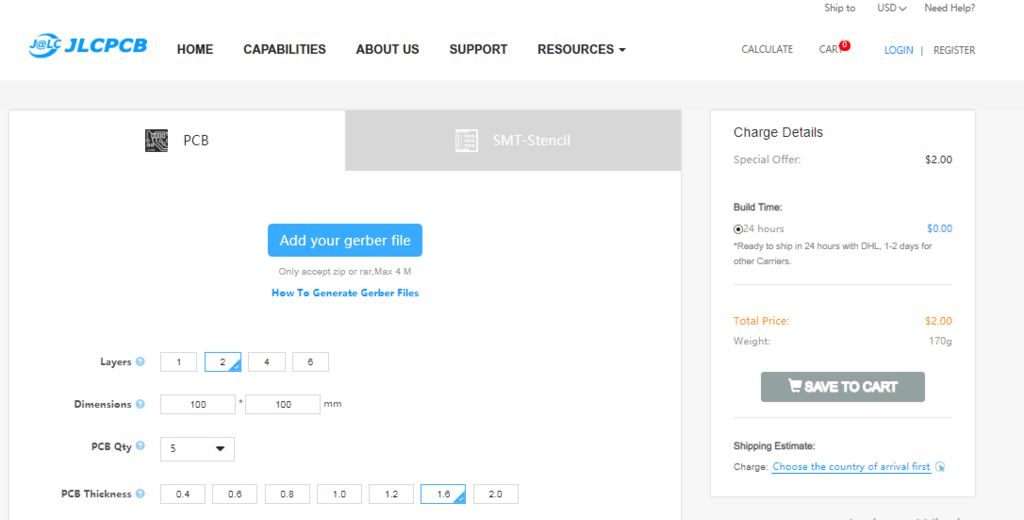Select 4 layers option

[x=266, y=362]
